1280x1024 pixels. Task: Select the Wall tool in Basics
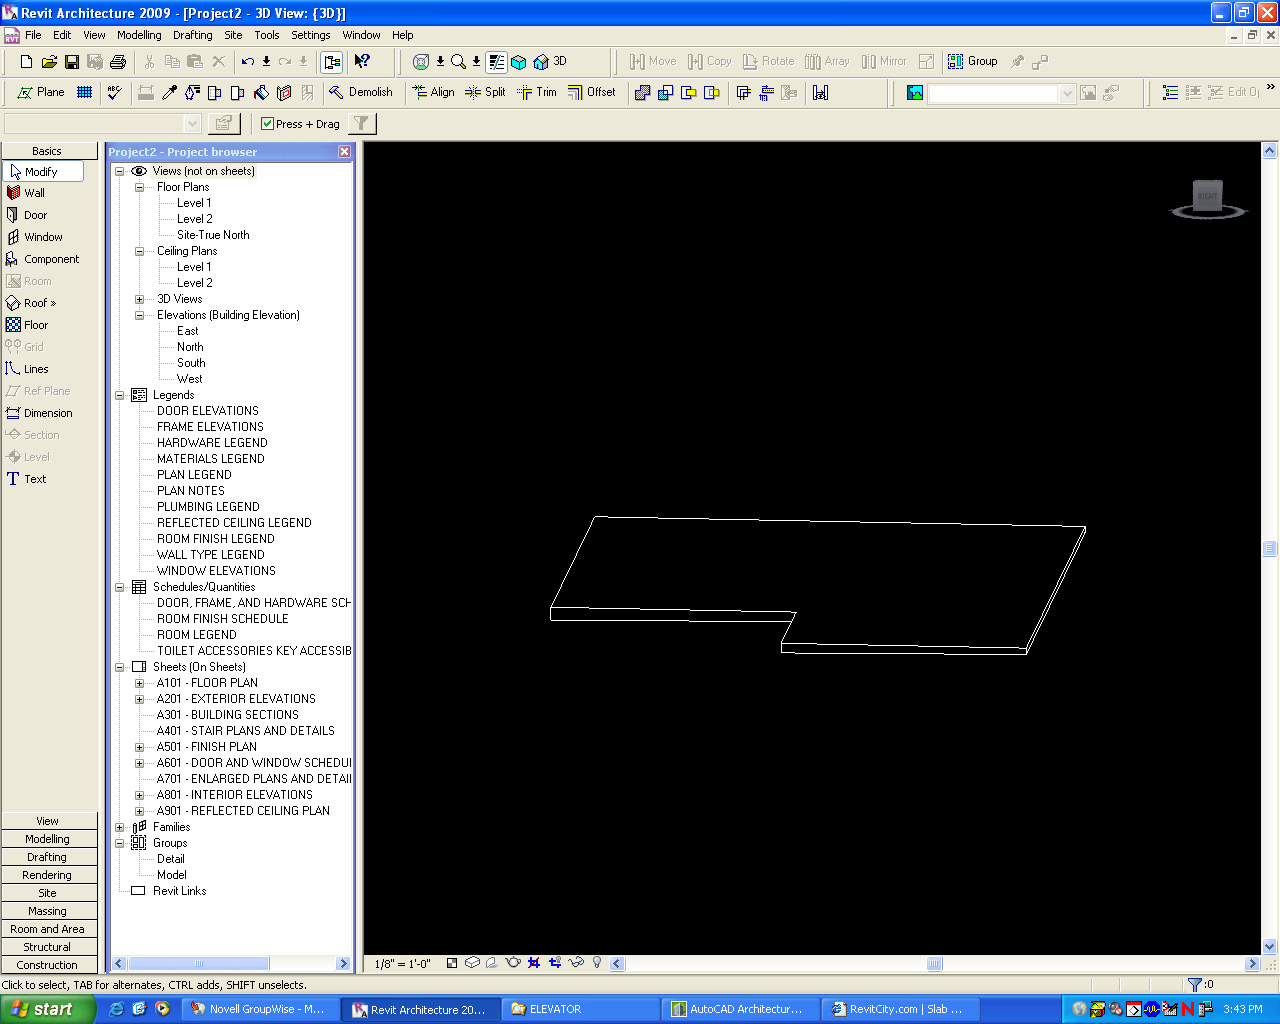tap(34, 193)
